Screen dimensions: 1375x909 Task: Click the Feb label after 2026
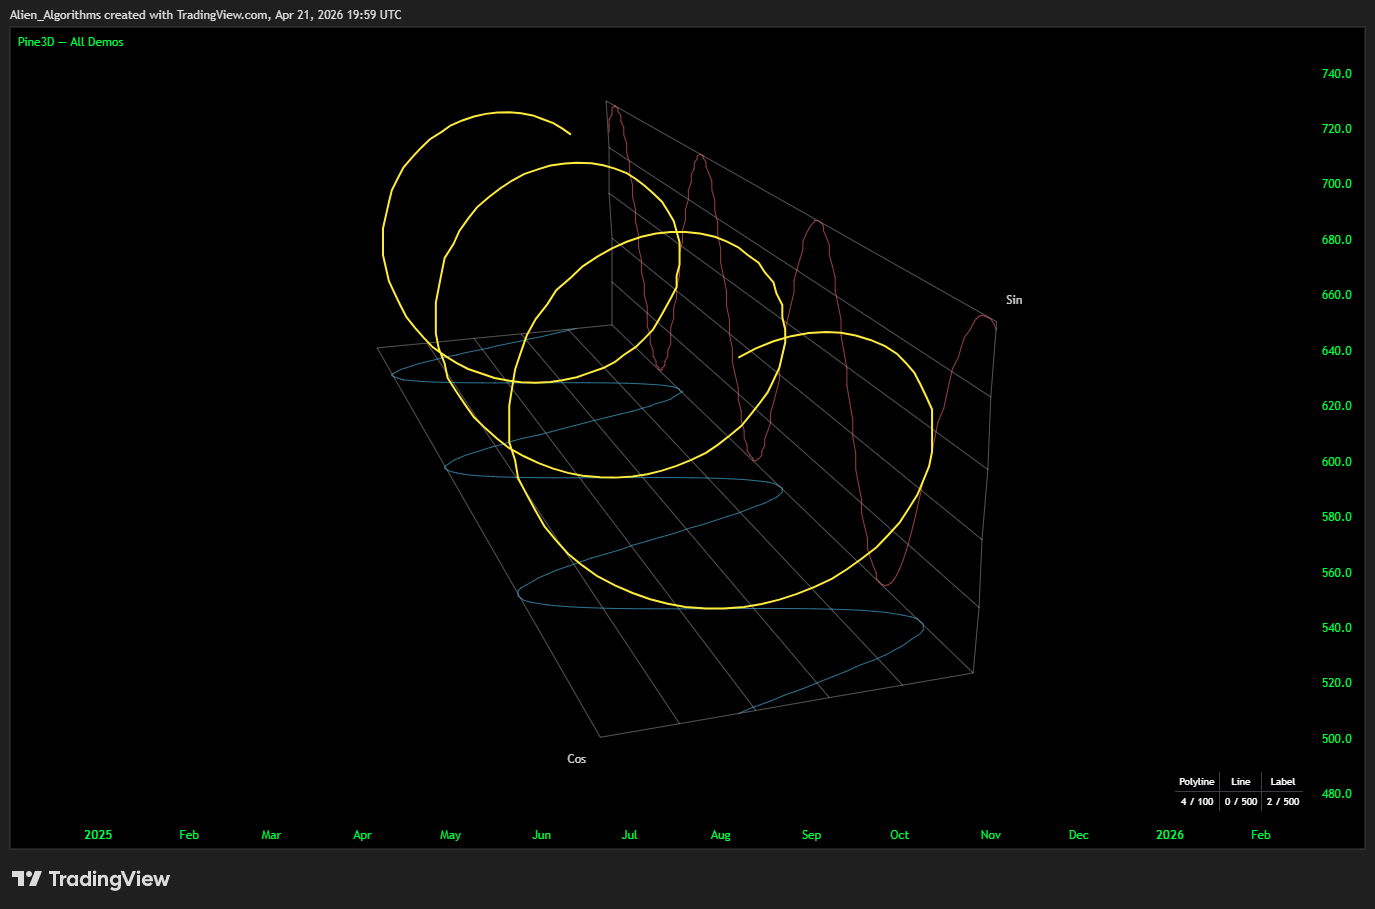point(1261,835)
